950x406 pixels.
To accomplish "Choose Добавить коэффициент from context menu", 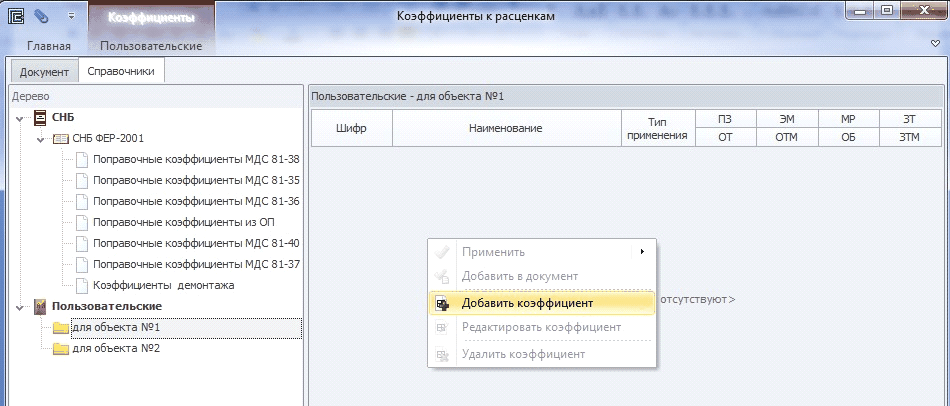I will point(527,303).
